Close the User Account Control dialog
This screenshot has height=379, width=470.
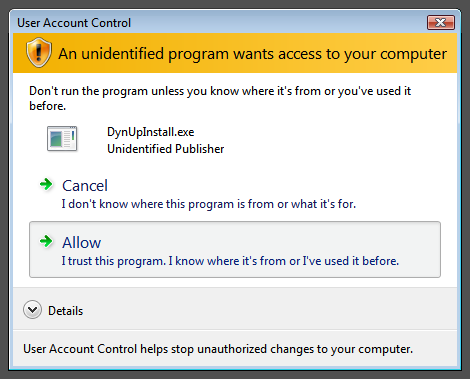click(x=441, y=23)
